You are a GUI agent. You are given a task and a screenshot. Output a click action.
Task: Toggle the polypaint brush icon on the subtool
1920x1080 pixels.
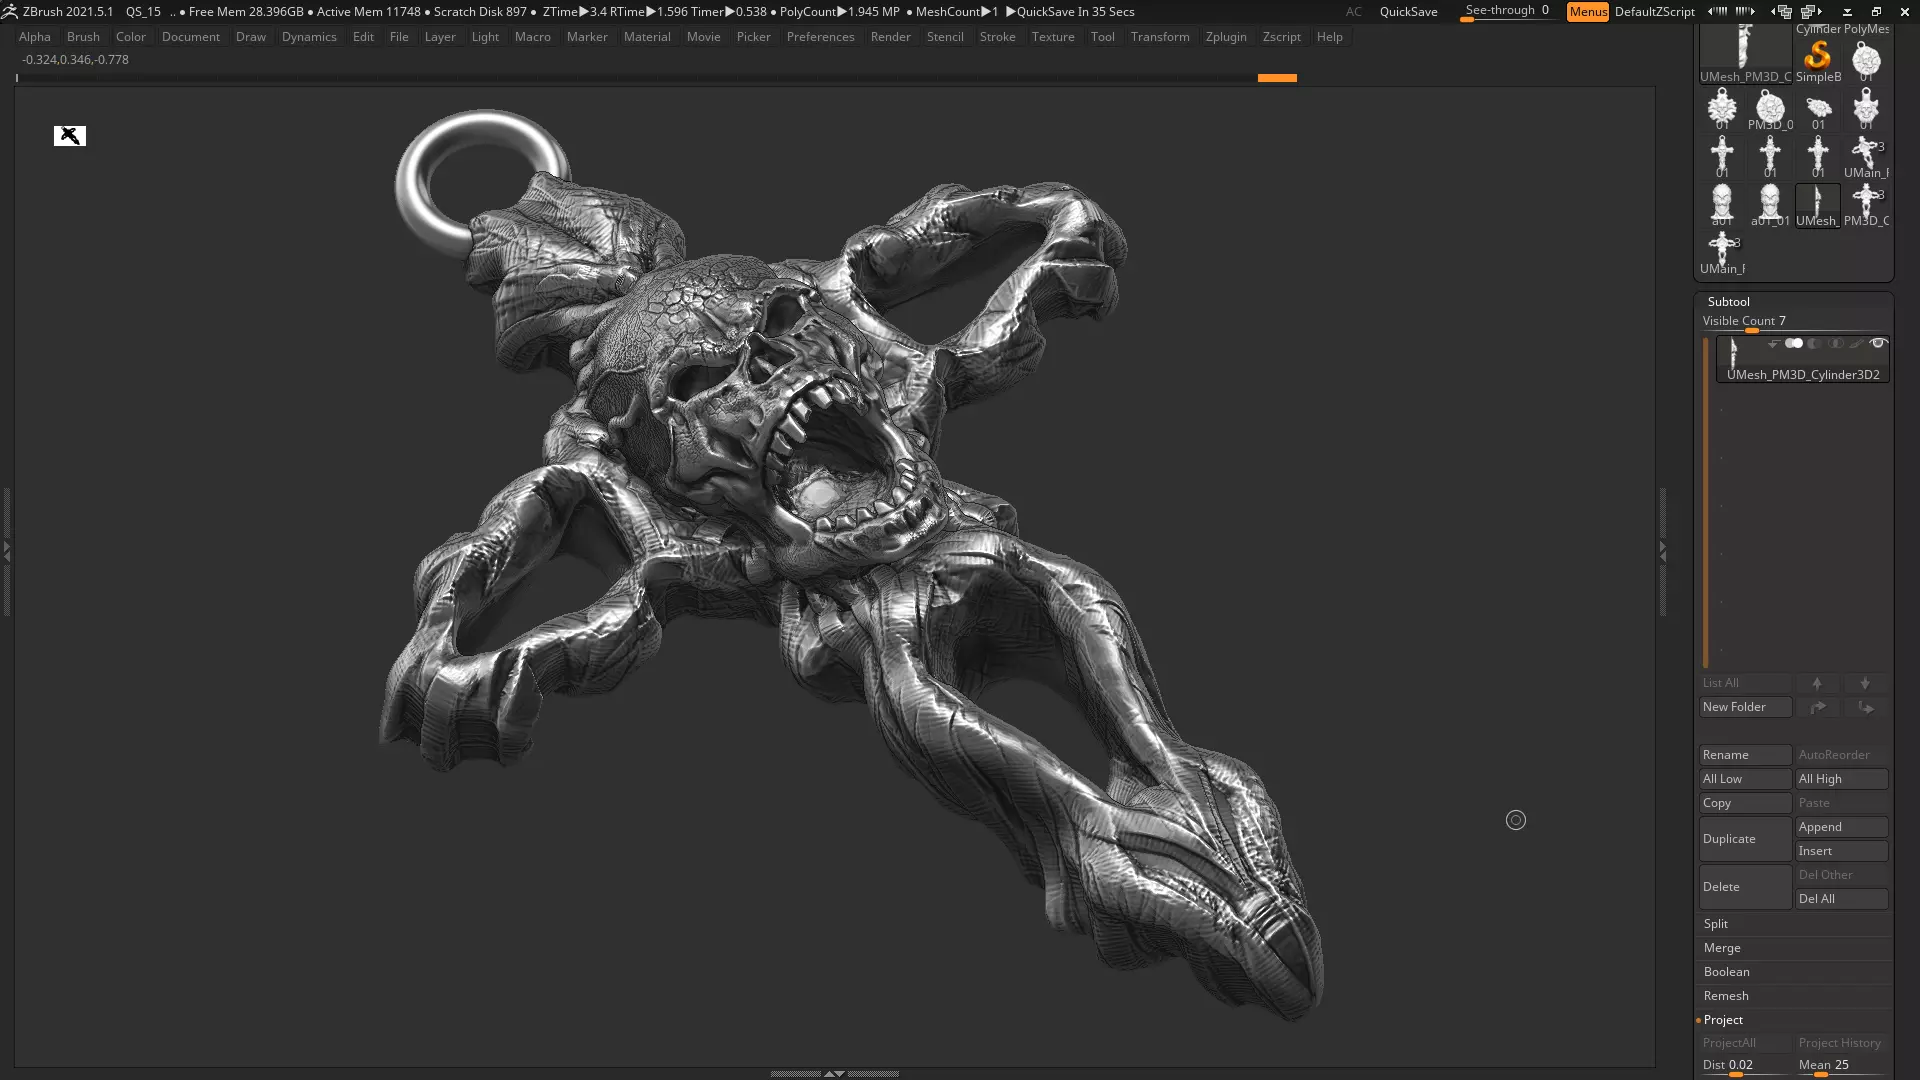pos(1856,344)
